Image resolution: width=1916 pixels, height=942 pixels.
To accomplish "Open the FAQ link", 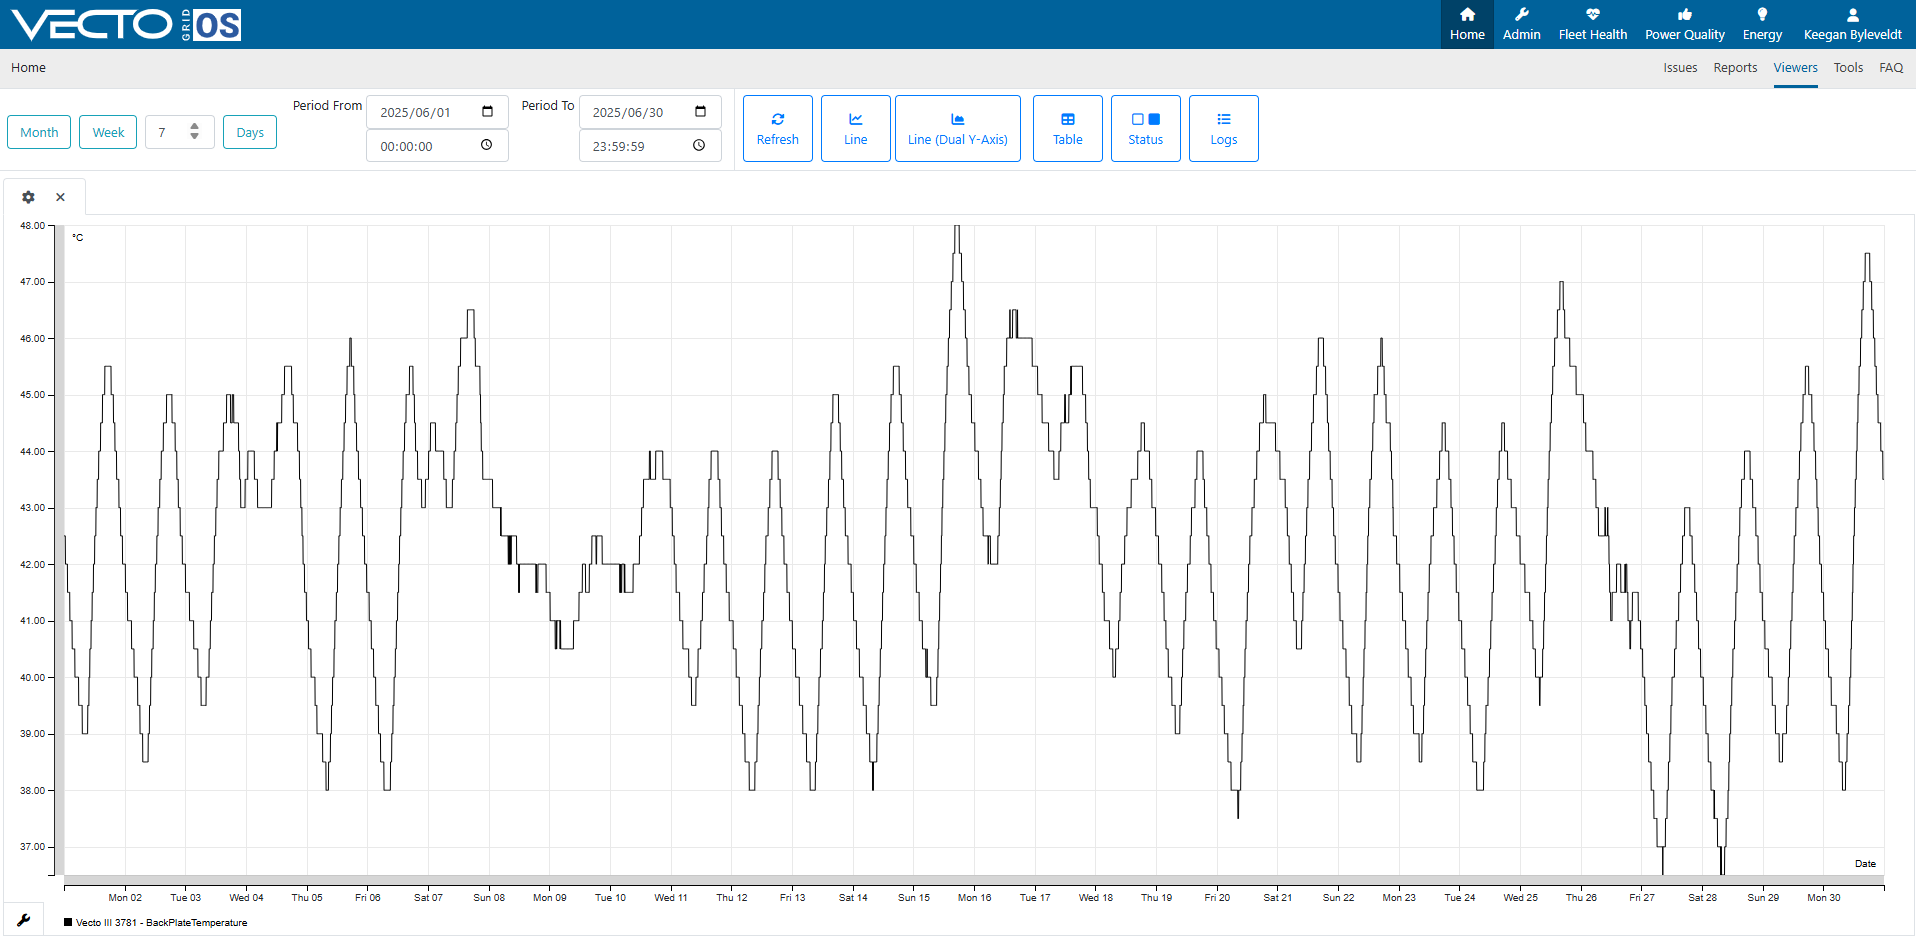I will pyautogui.click(x=1891, y=68).
